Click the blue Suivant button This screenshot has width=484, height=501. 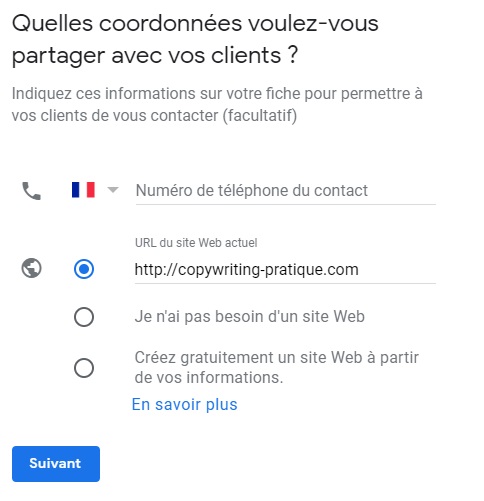(x=56, y=464)
